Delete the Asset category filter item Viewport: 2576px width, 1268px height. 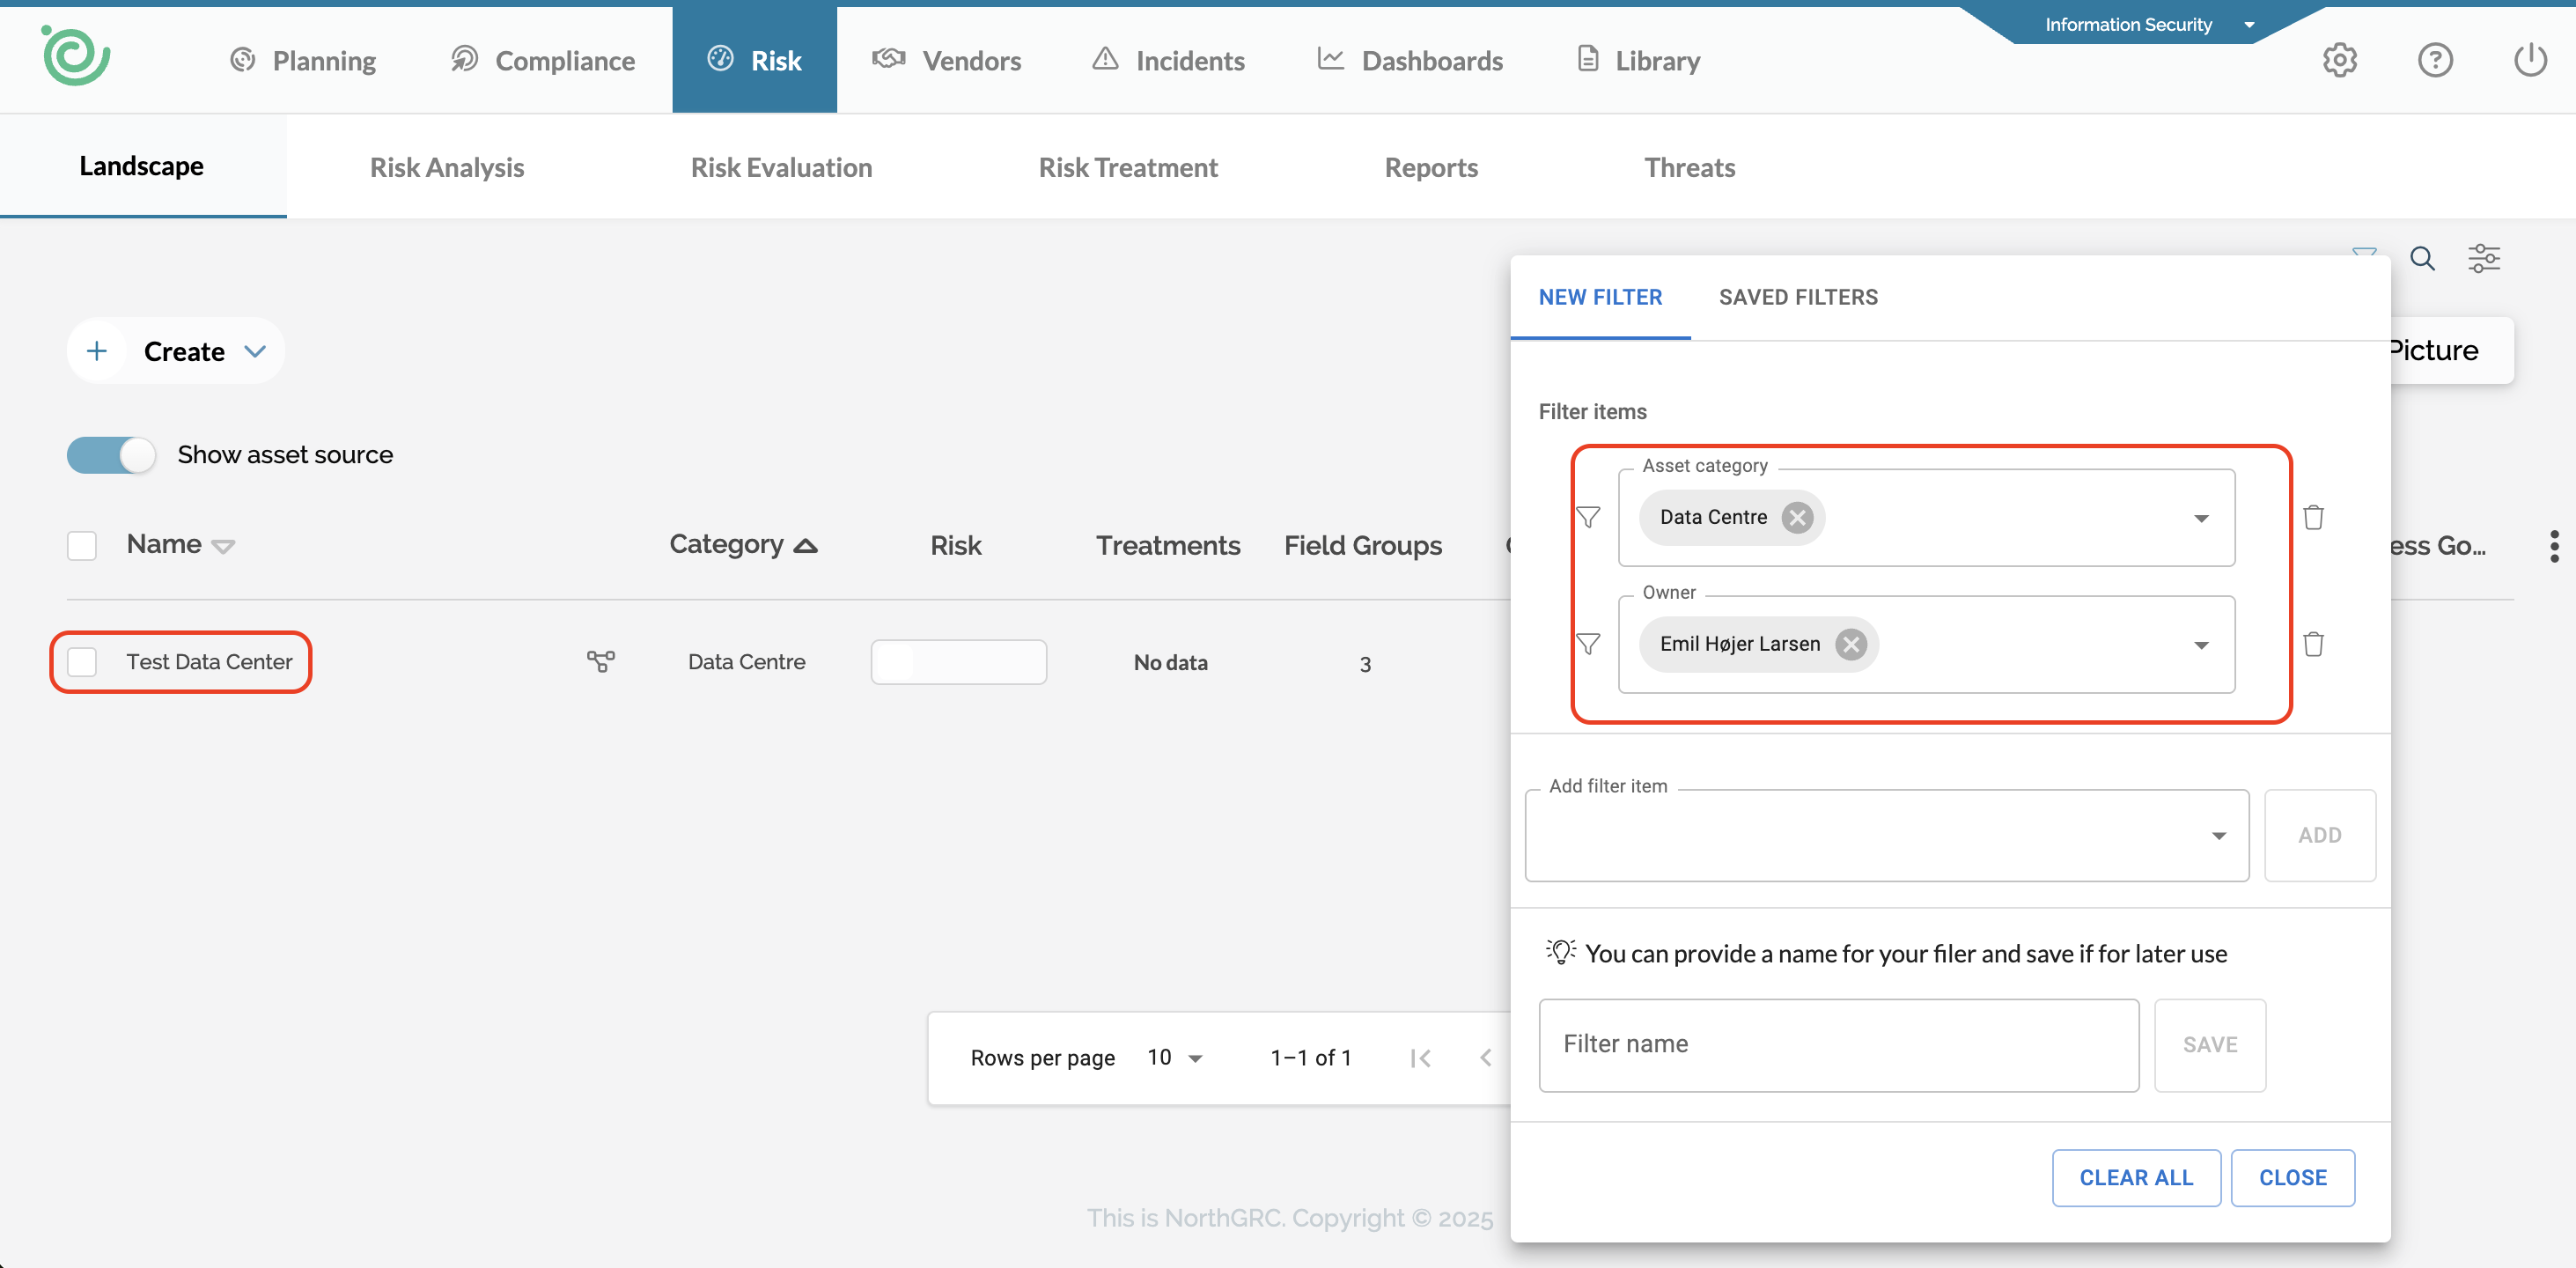pos(2312,517)
